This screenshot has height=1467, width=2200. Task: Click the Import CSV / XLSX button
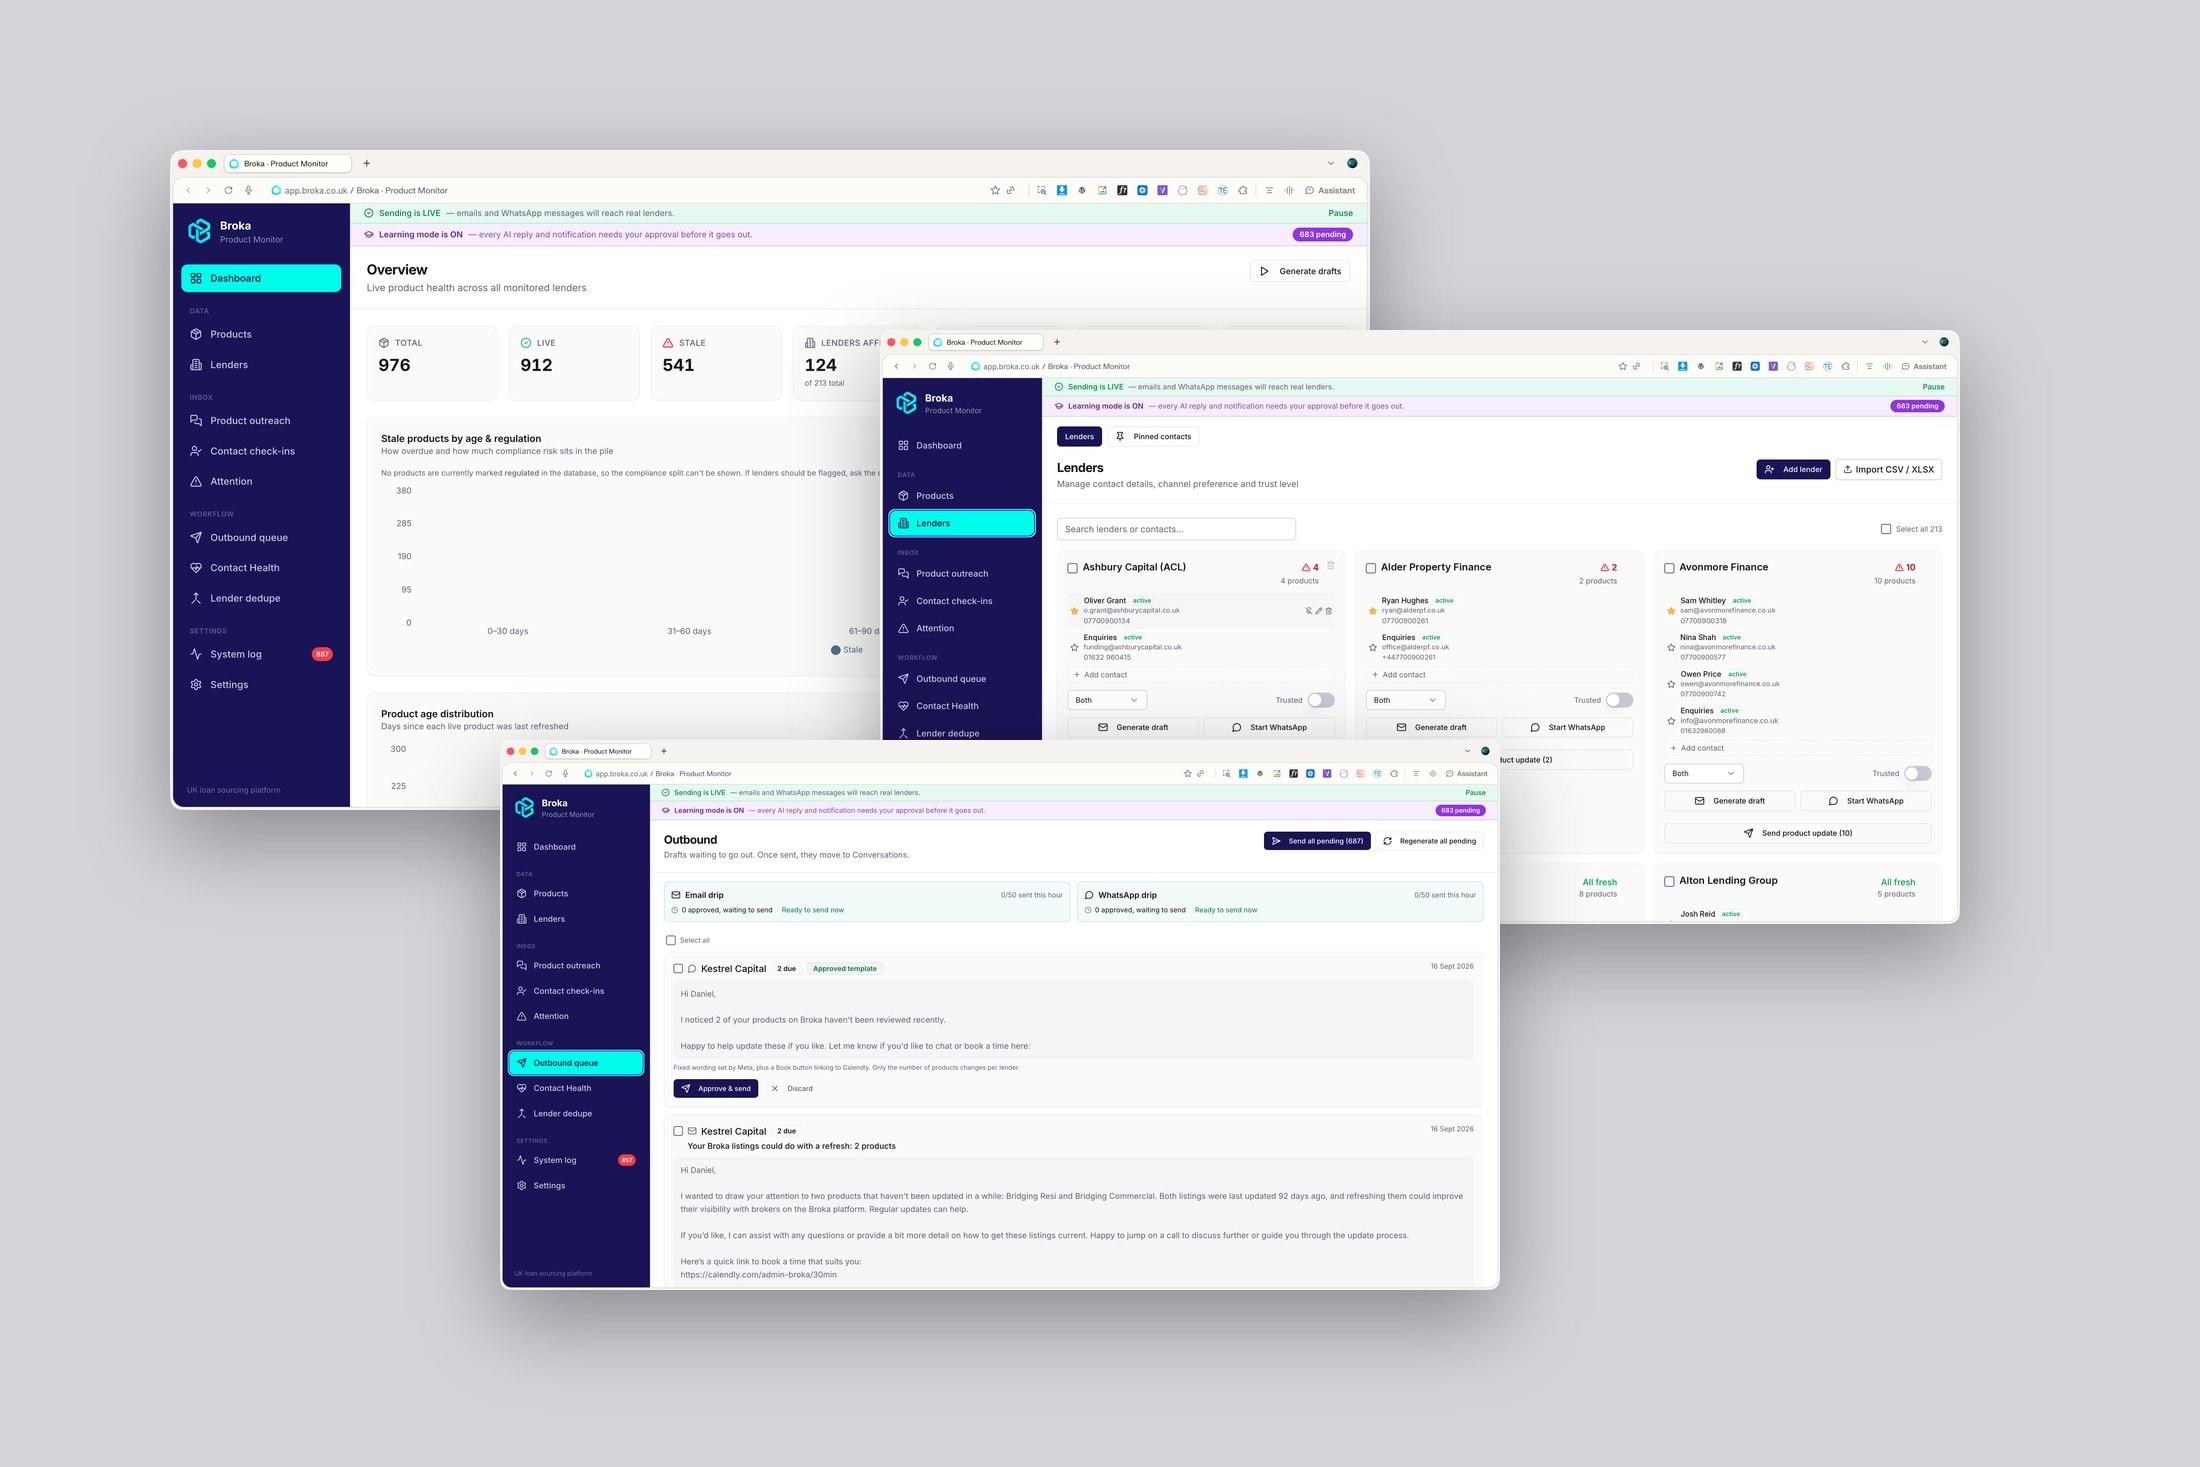(1888, 469)
